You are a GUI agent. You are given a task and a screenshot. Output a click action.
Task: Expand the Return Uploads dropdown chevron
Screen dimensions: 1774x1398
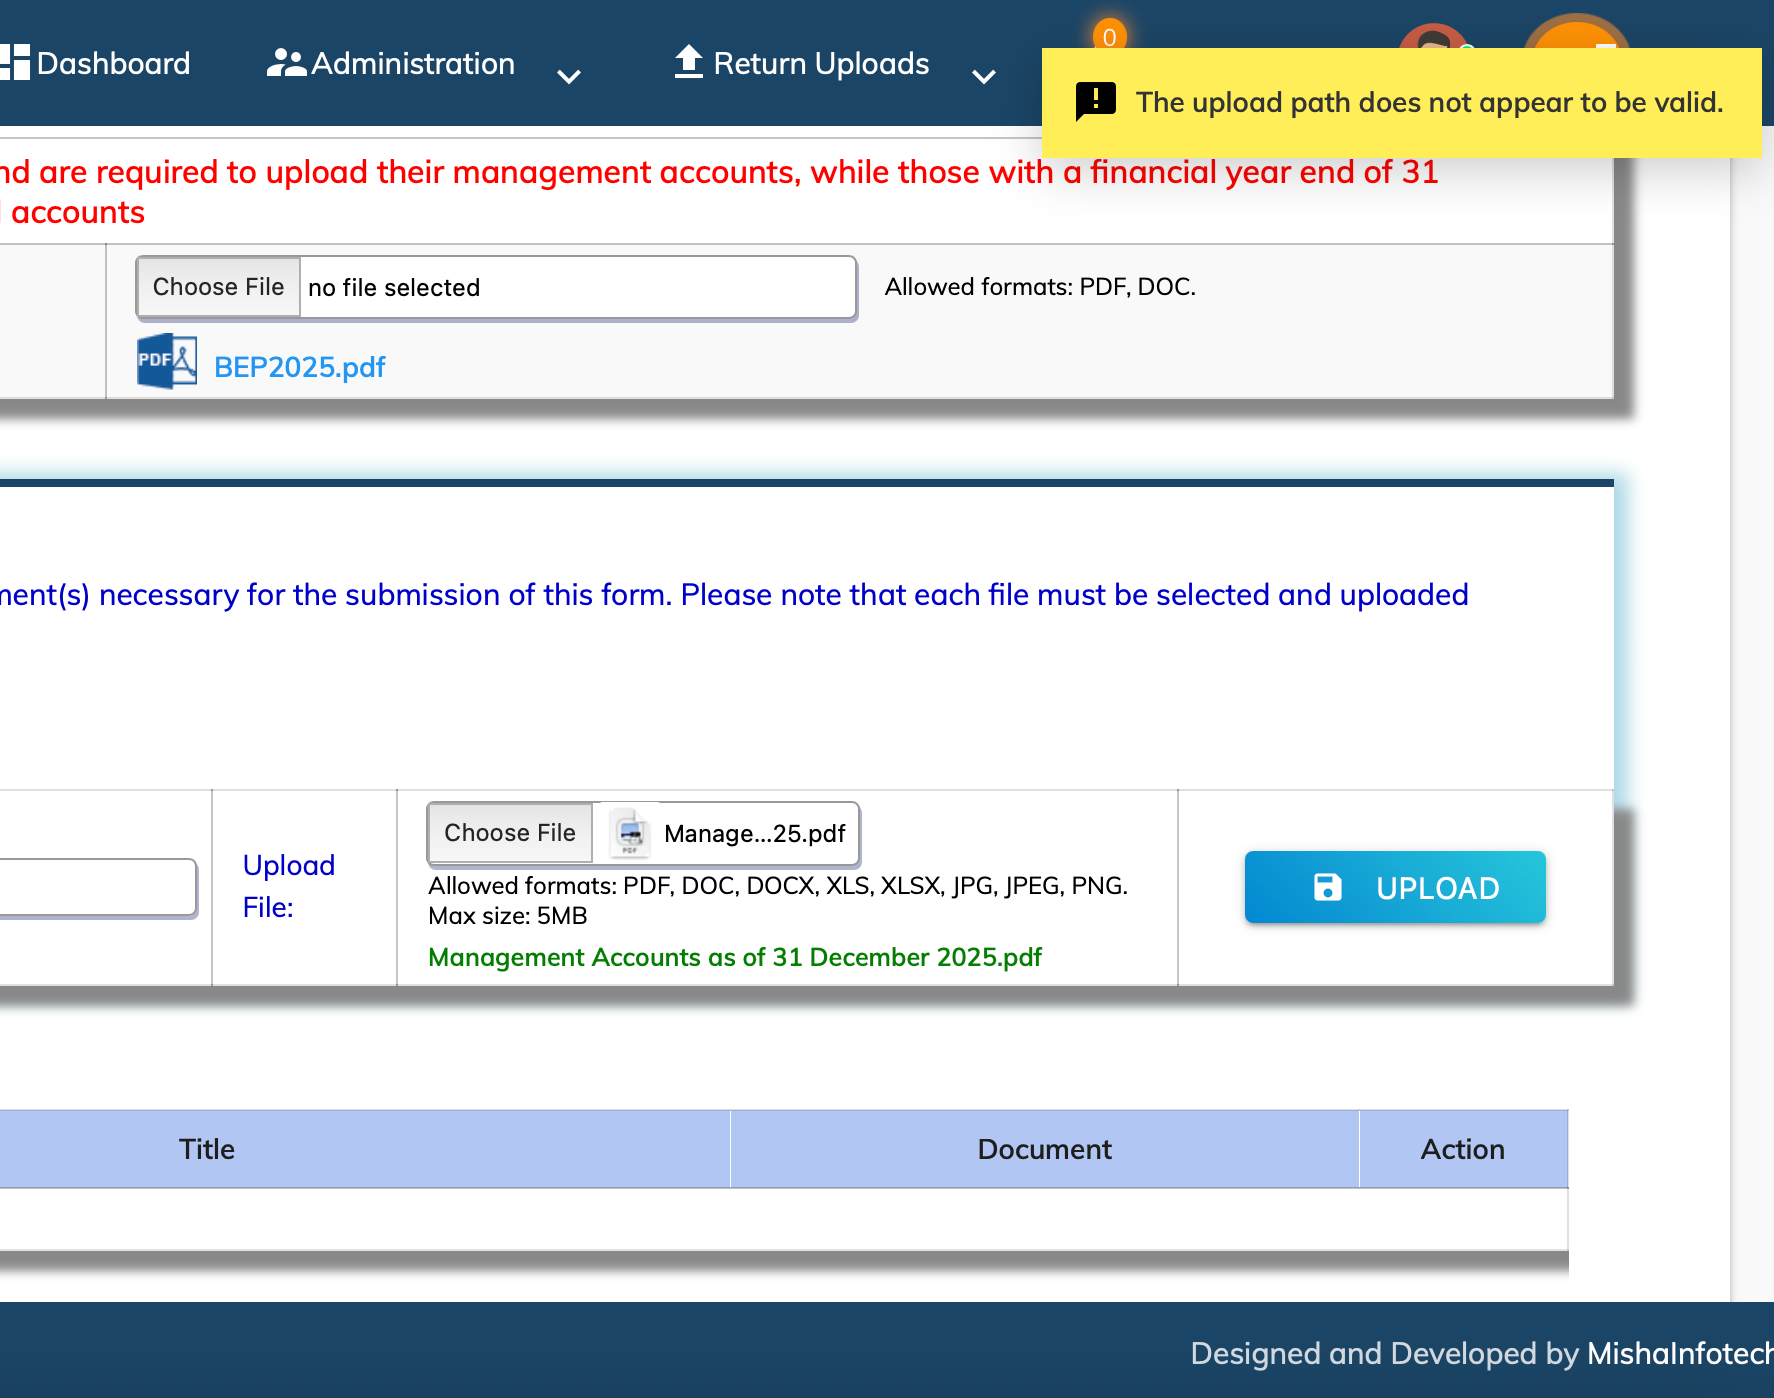(984, 76)
